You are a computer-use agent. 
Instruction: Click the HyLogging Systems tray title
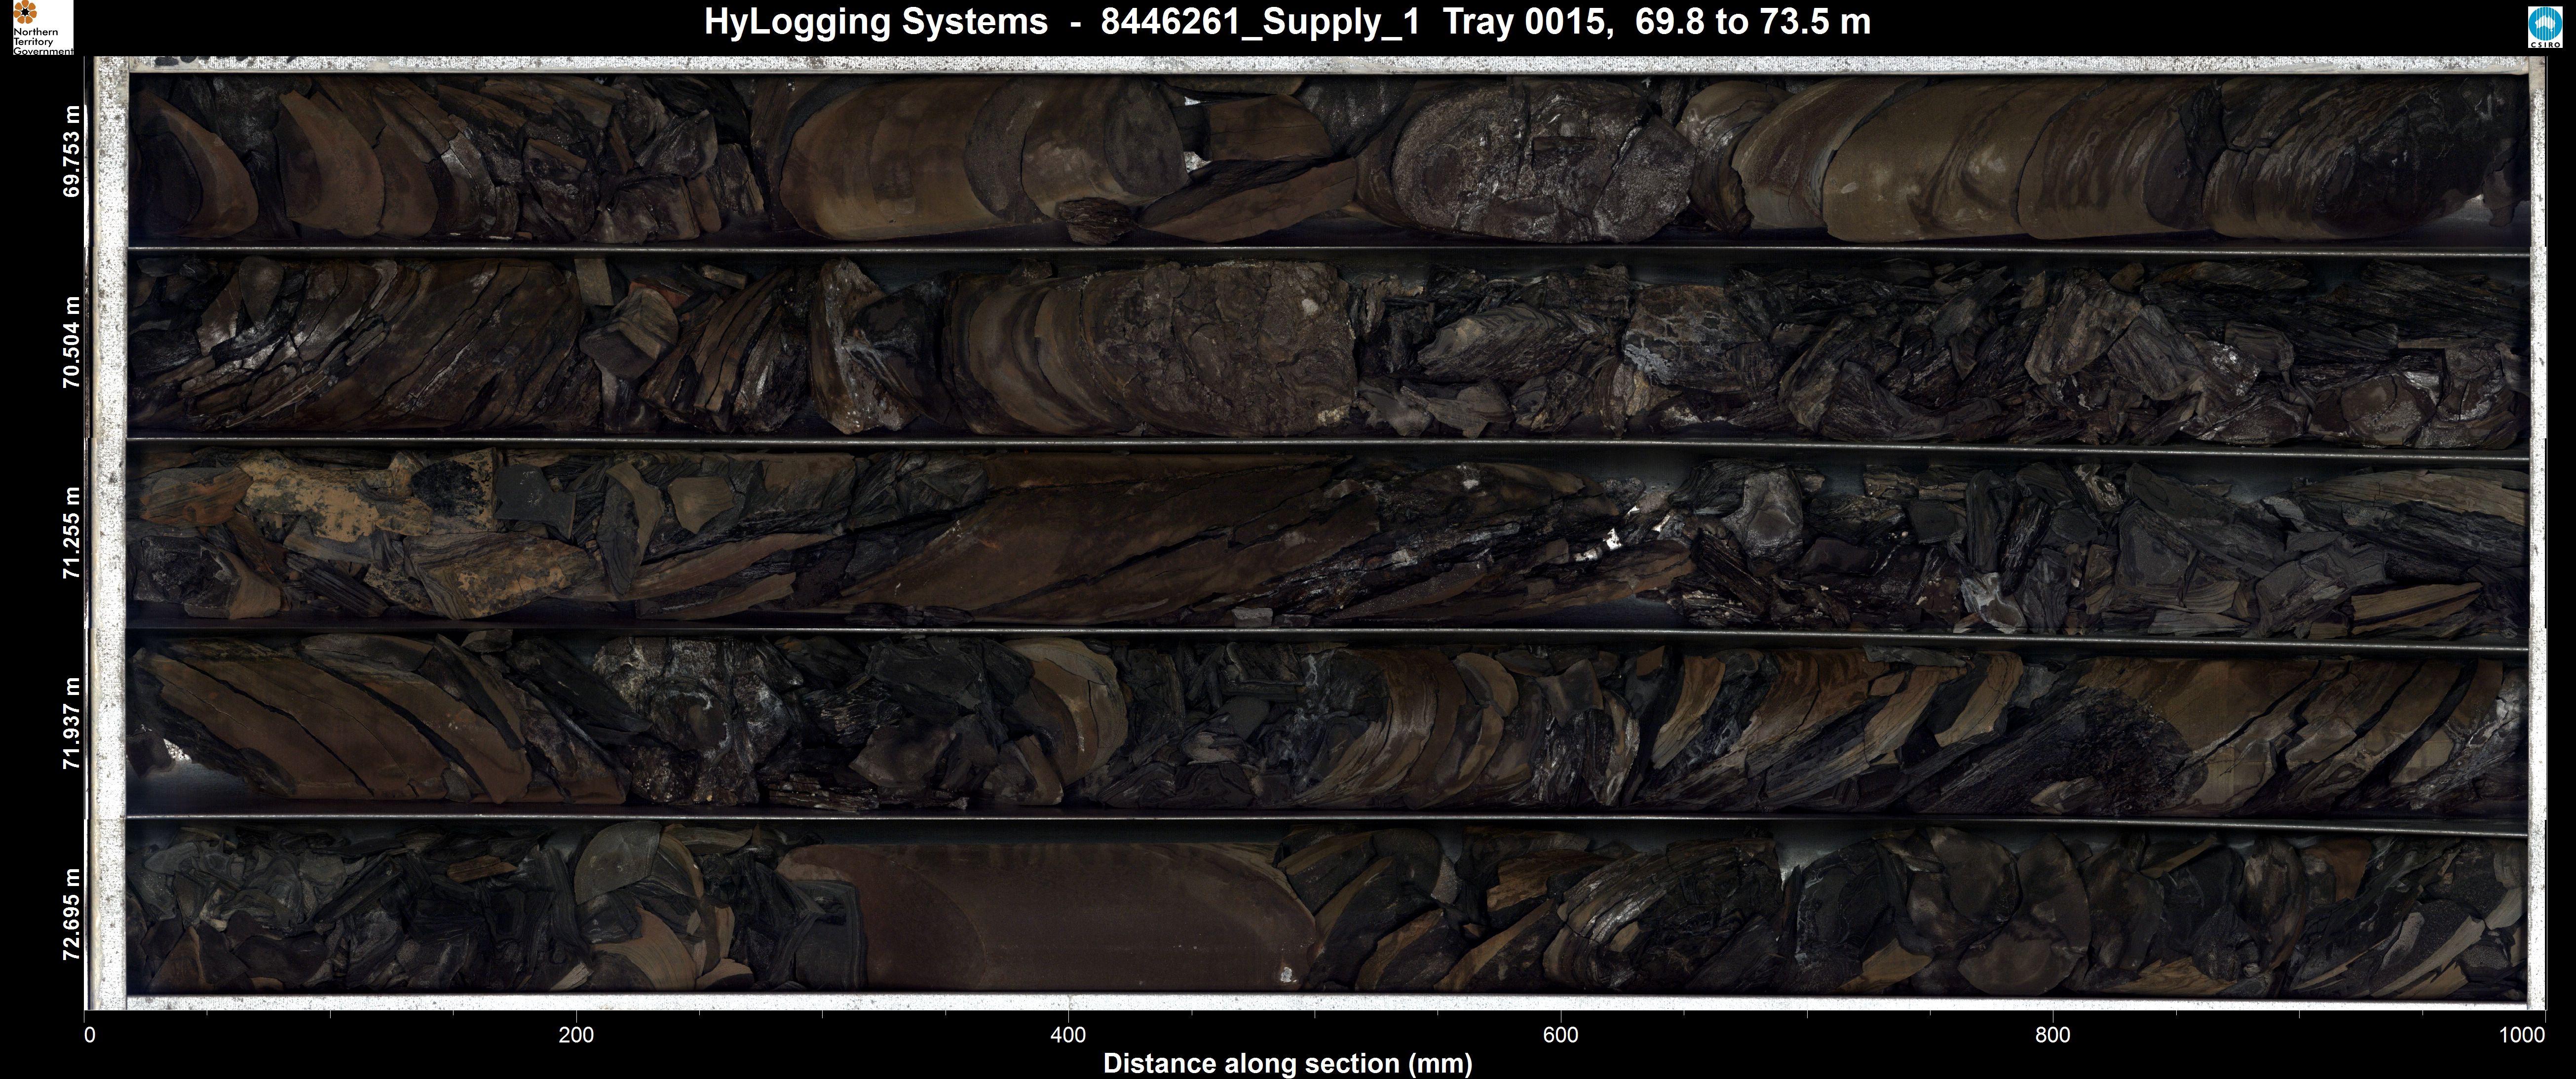[1287, 22]
